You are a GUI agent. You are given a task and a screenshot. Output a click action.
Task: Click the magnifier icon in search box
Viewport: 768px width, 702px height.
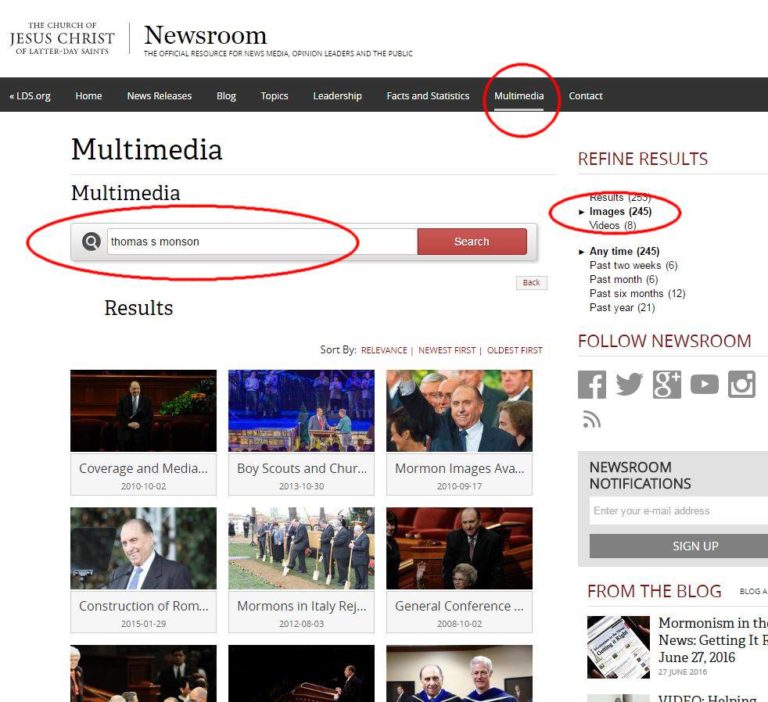[92, 241]
